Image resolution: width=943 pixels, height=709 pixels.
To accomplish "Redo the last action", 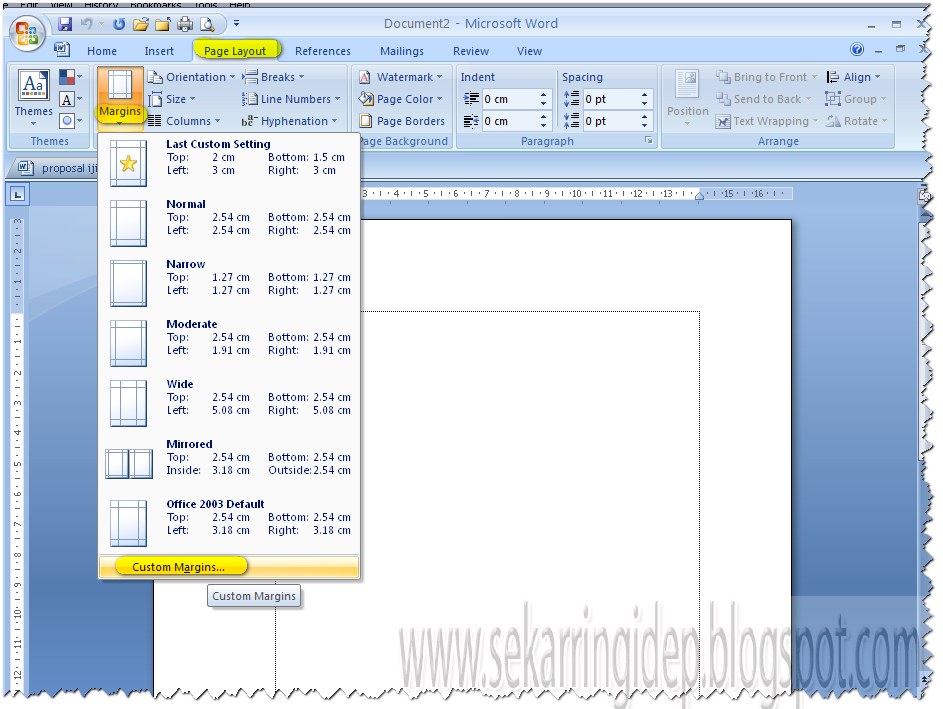I will pos(119,24).
